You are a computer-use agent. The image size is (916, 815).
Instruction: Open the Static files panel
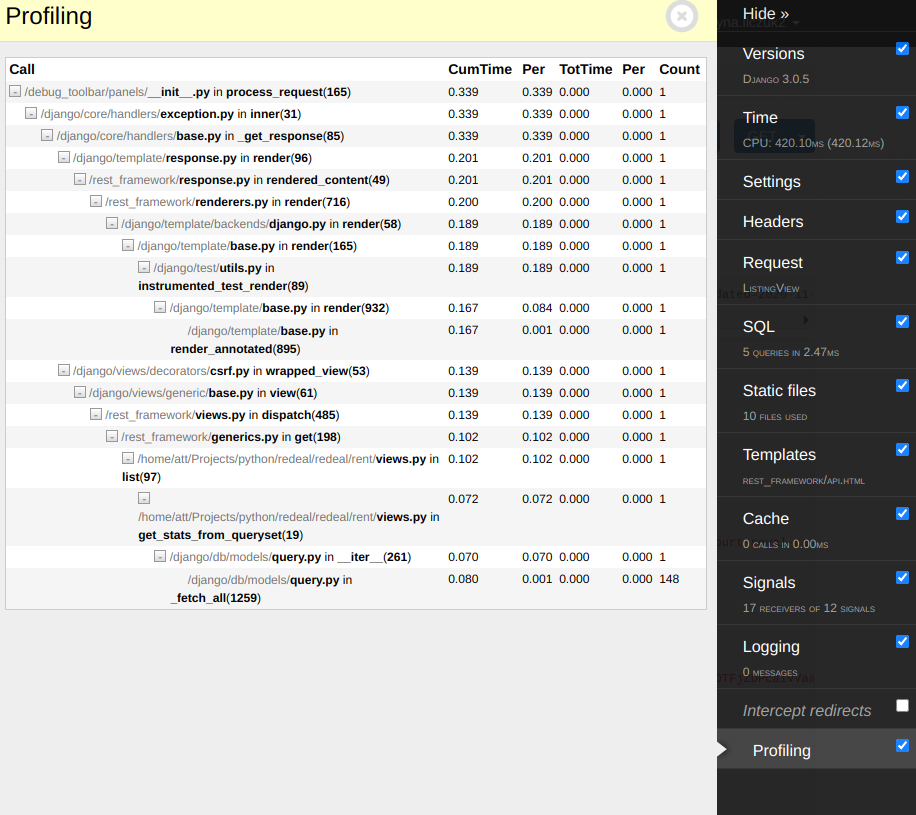click(x=779, y=391)
